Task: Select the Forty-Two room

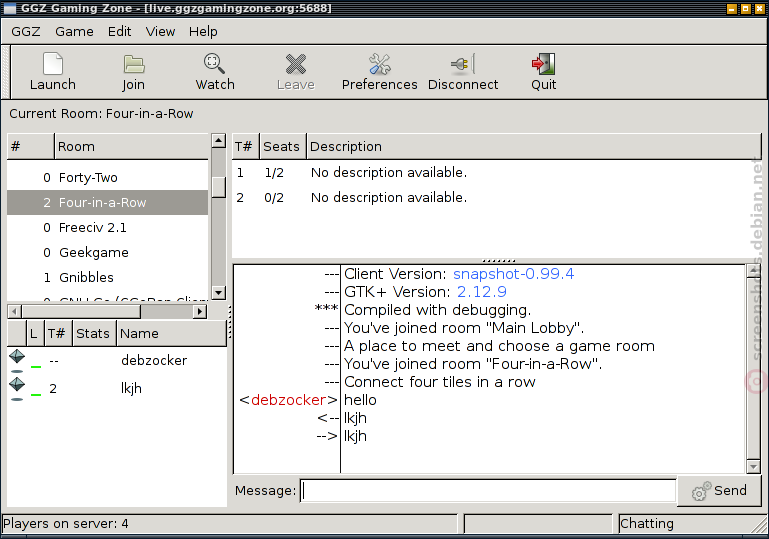Action: tap(108, 178)
